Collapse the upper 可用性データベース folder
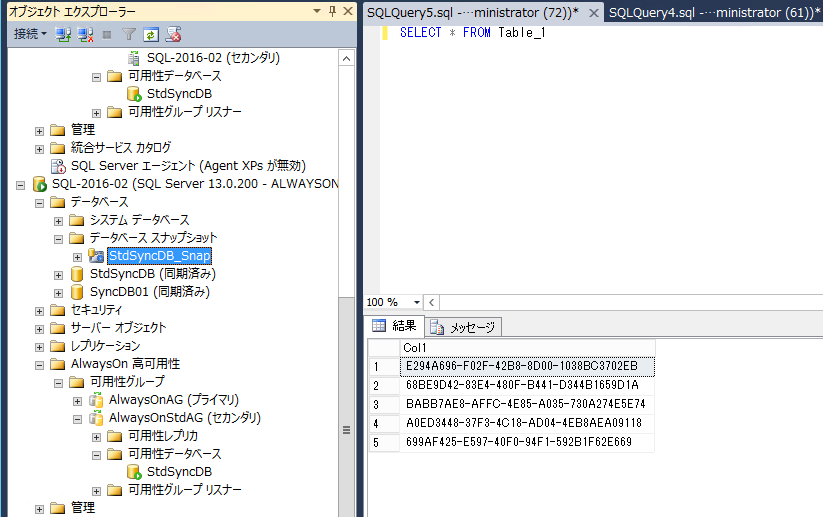Image resolution: width=823 pixels, height=517 pixels. click(97, 77)
